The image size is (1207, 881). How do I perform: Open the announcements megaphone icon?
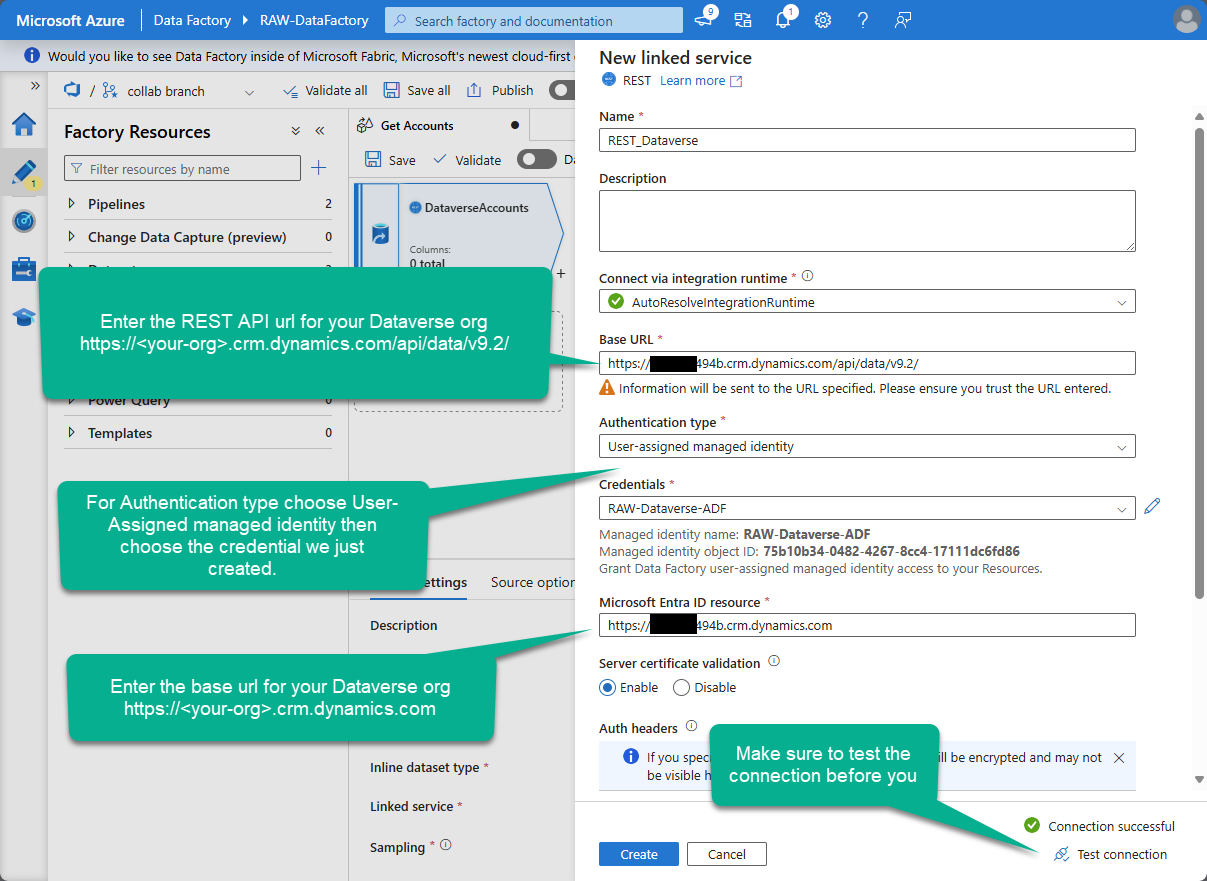[x=703, y=20]
